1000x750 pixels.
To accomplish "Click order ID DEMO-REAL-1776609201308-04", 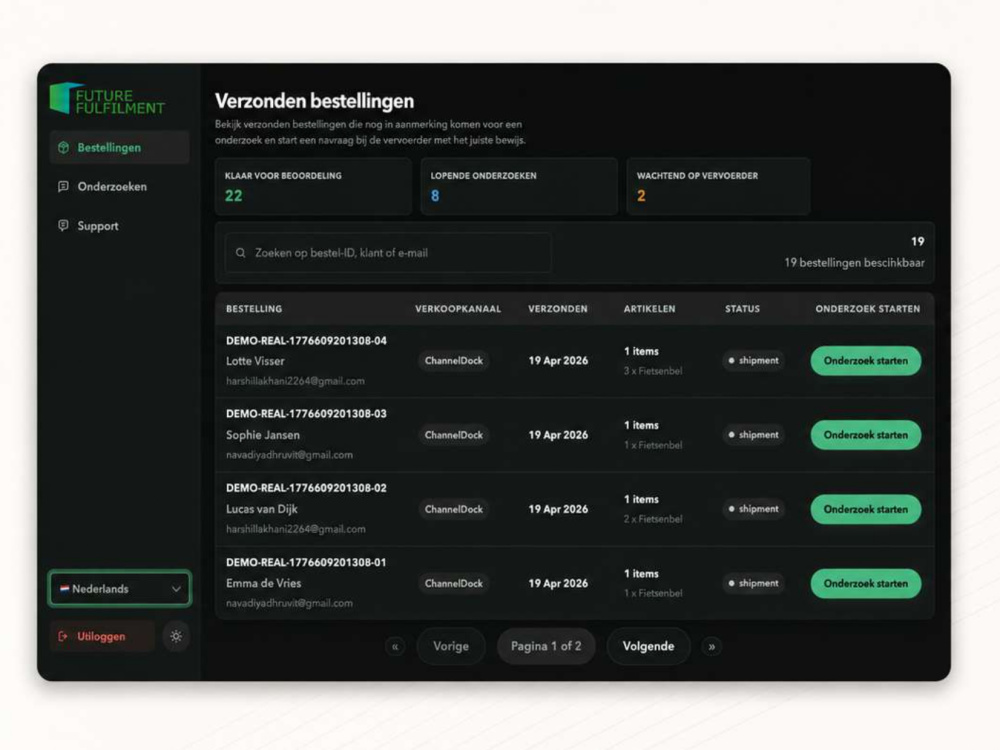I will [x=306, y=341].
